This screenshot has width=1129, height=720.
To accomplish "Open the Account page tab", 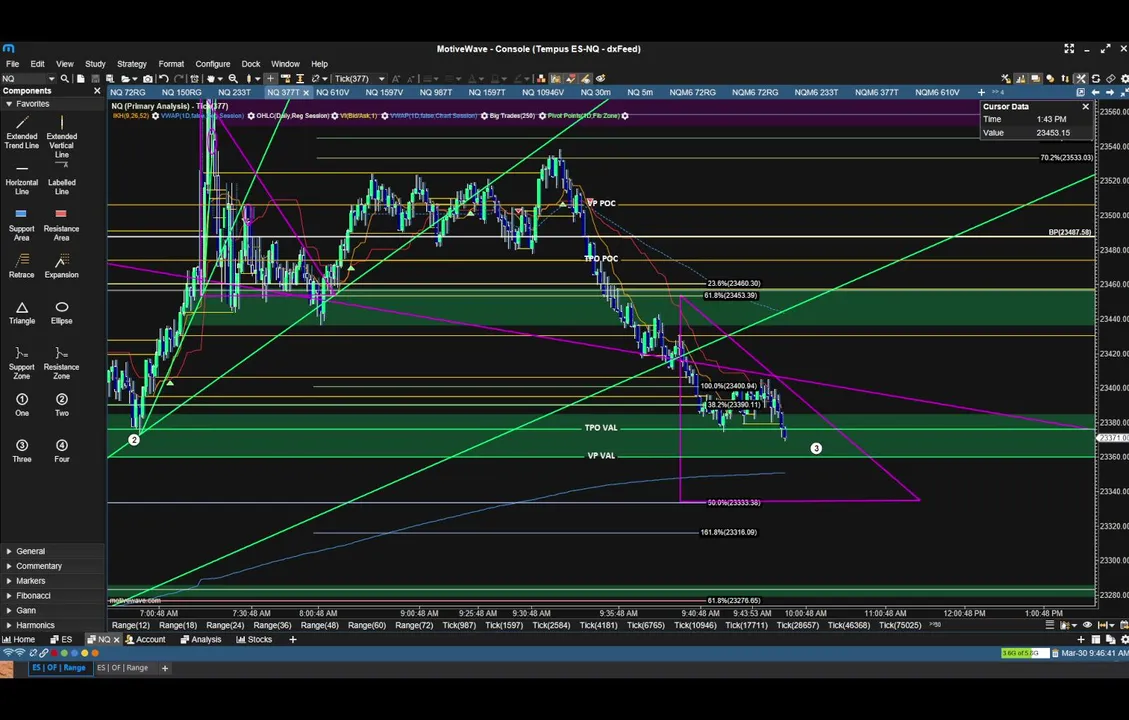I will [x=145, y=639].
